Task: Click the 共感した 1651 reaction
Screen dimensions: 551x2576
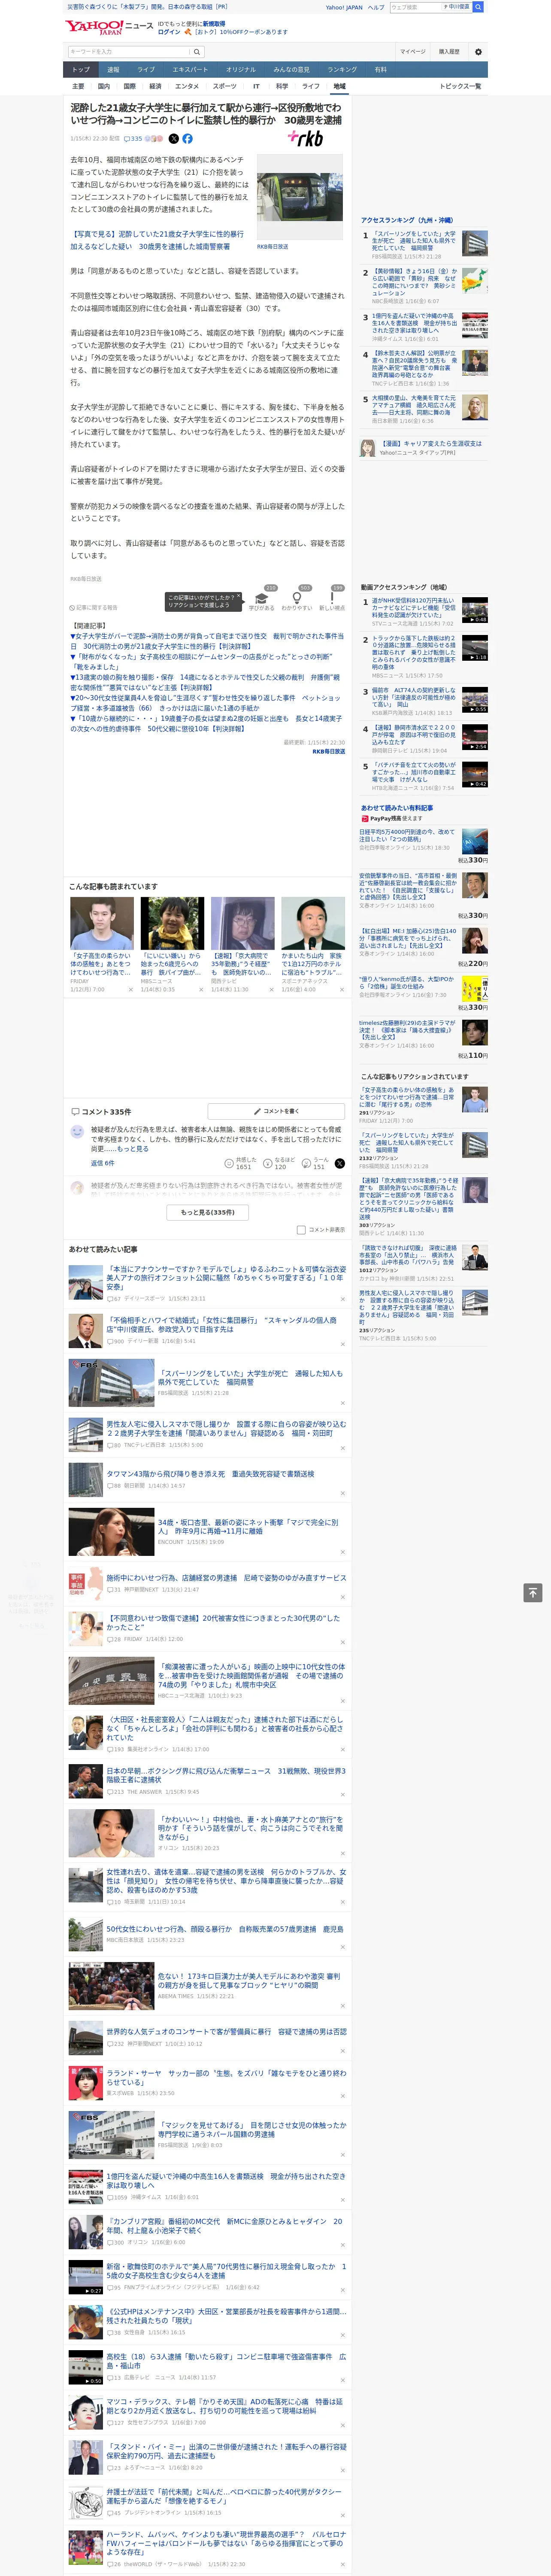Action: click(241, 1163)
